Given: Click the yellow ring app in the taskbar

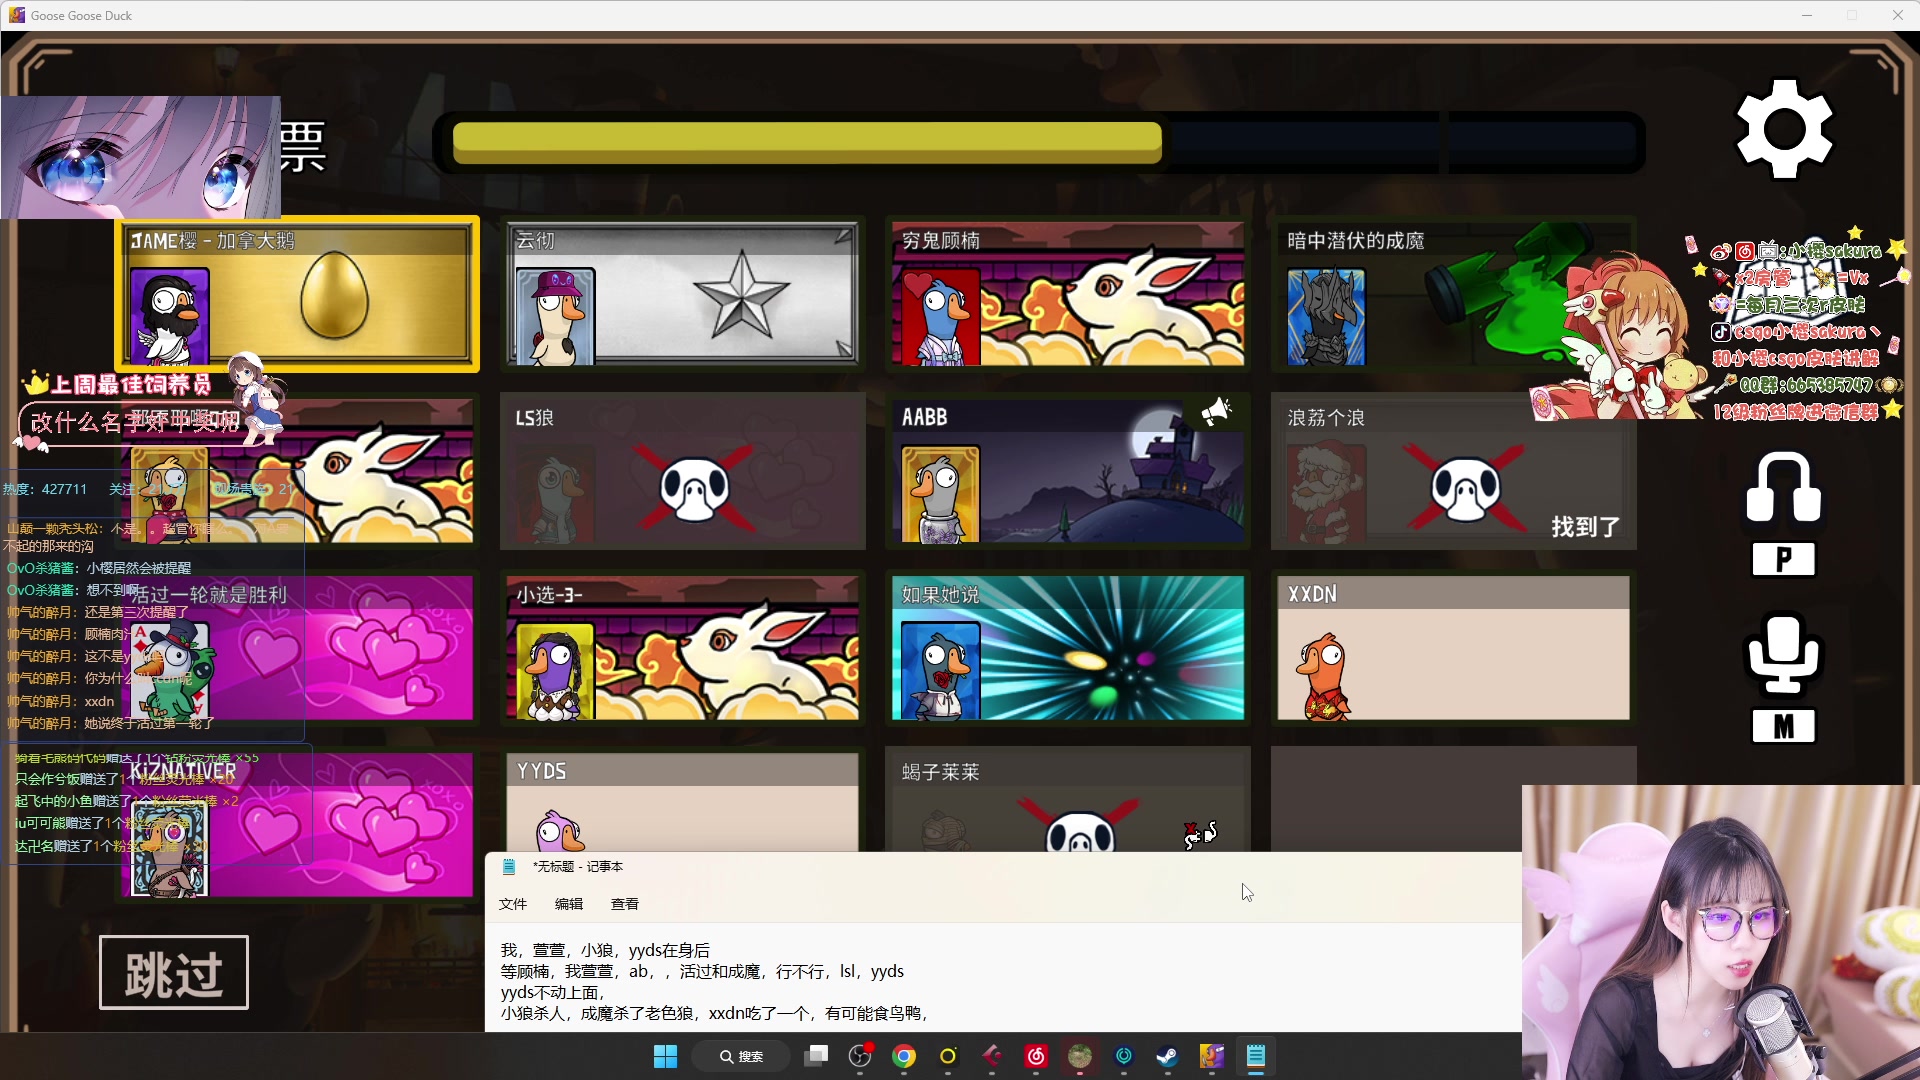Looking at the screenshot, I should click(948, 1056).
